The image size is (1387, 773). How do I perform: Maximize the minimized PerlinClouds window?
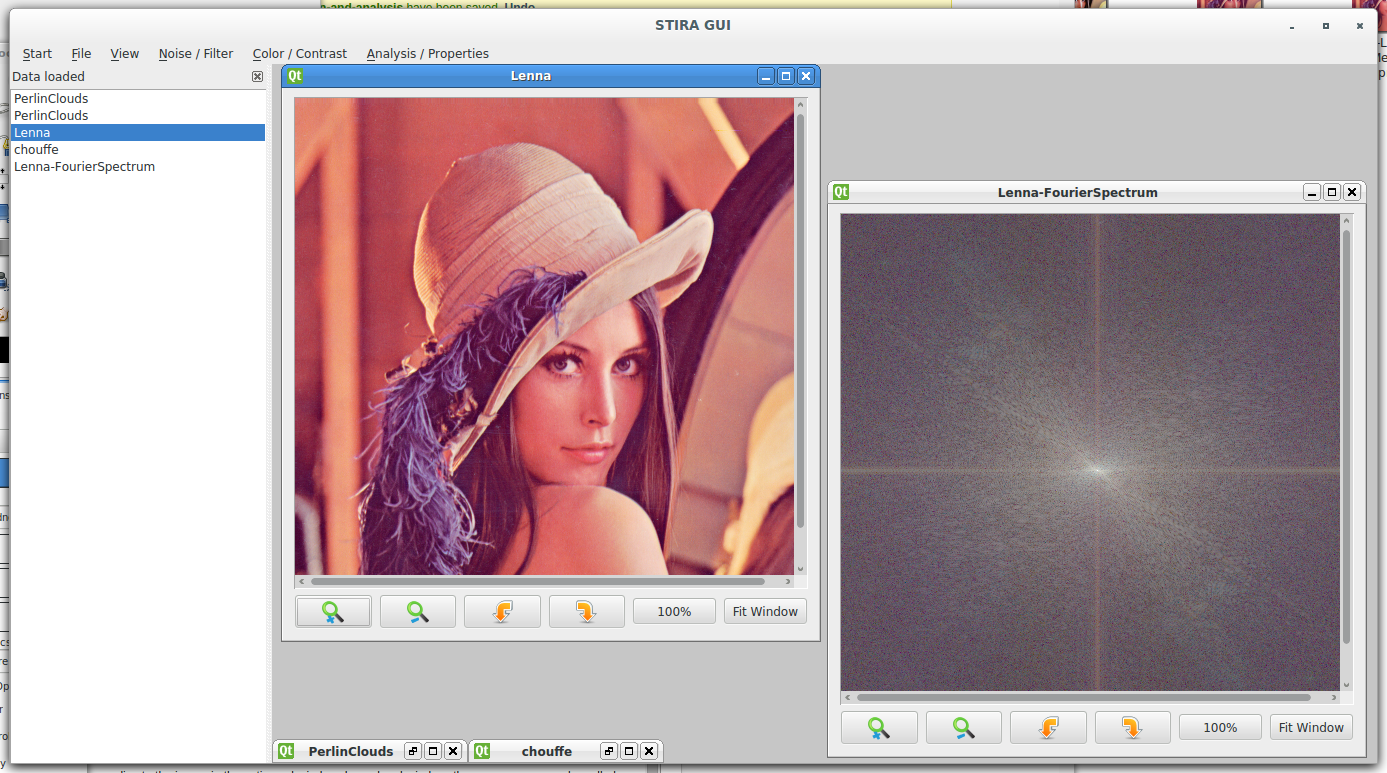[433, 751]
